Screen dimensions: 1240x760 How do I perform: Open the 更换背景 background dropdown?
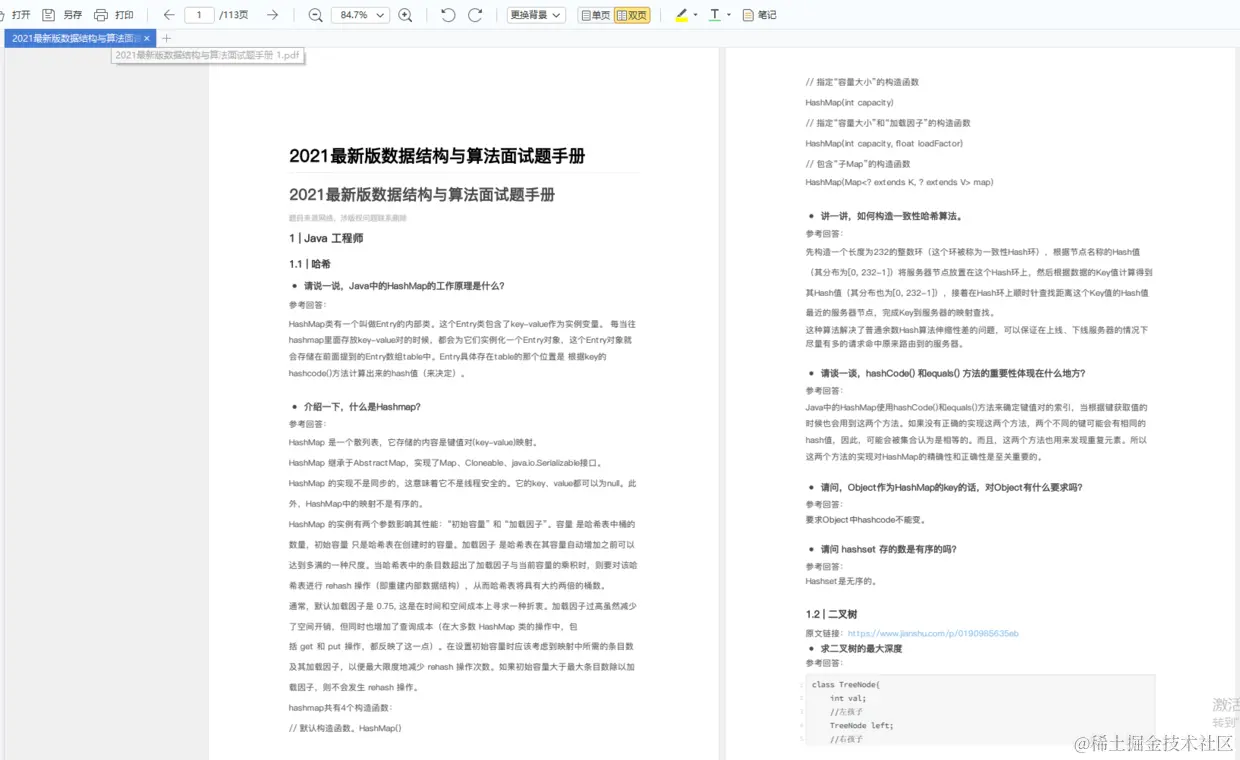(x=536, y=15)
